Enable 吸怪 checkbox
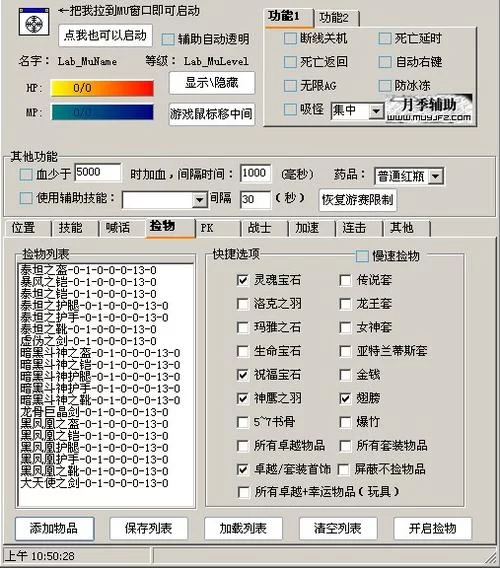Screen dimensions: 500x568 (x=290, y=109)
